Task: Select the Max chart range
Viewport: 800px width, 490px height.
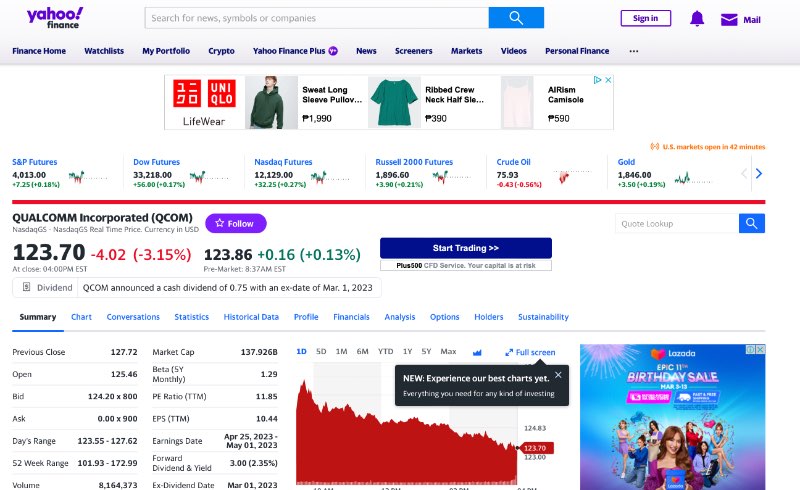Action: [448, 352]
